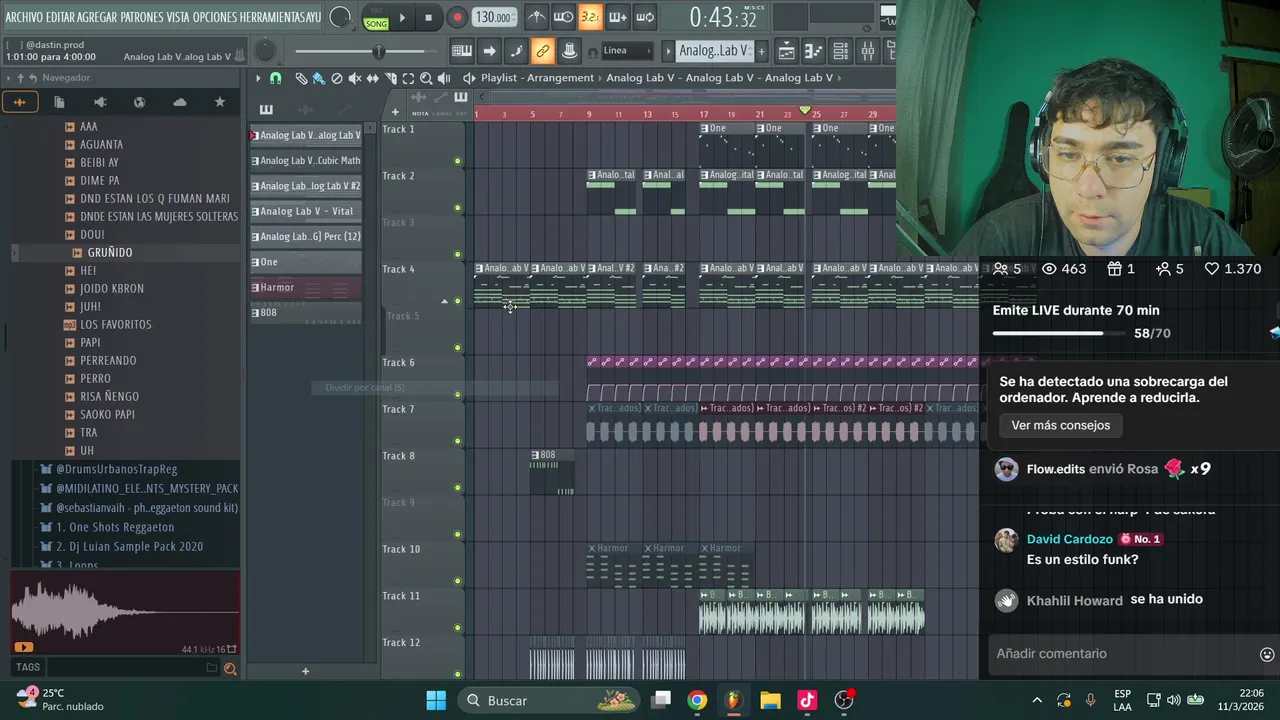Image resolution: width=1280 pixels, height=720 pixels.
Task: Click the Añadir comentario field
Action: pos(1120,653)
